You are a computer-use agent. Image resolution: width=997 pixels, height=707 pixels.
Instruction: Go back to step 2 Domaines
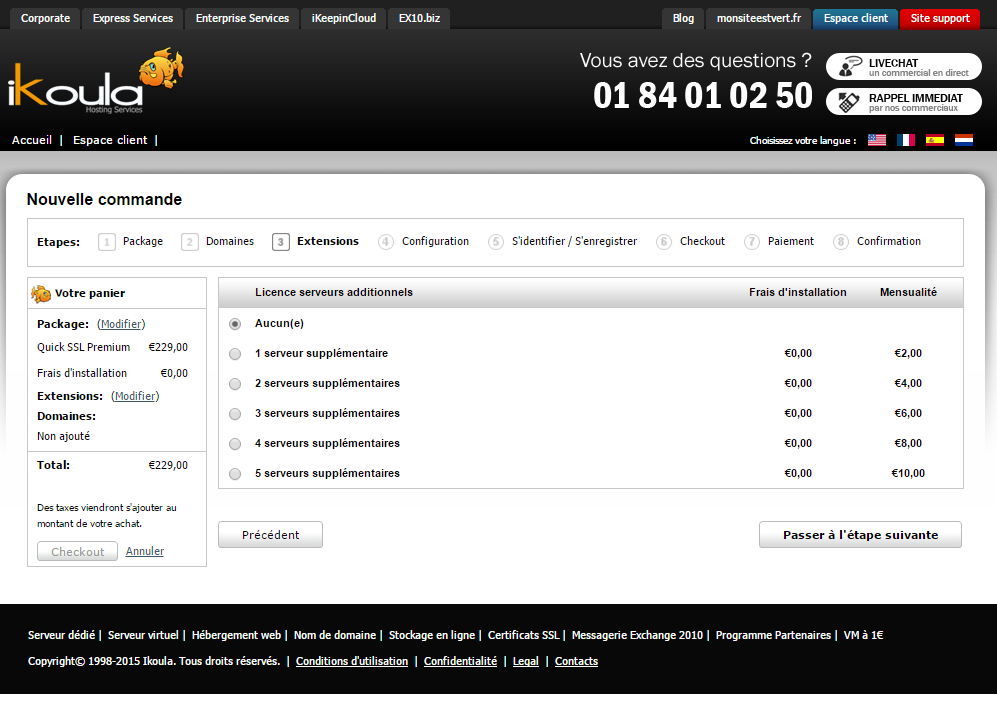pyautogui.click(x=229, y=241)
